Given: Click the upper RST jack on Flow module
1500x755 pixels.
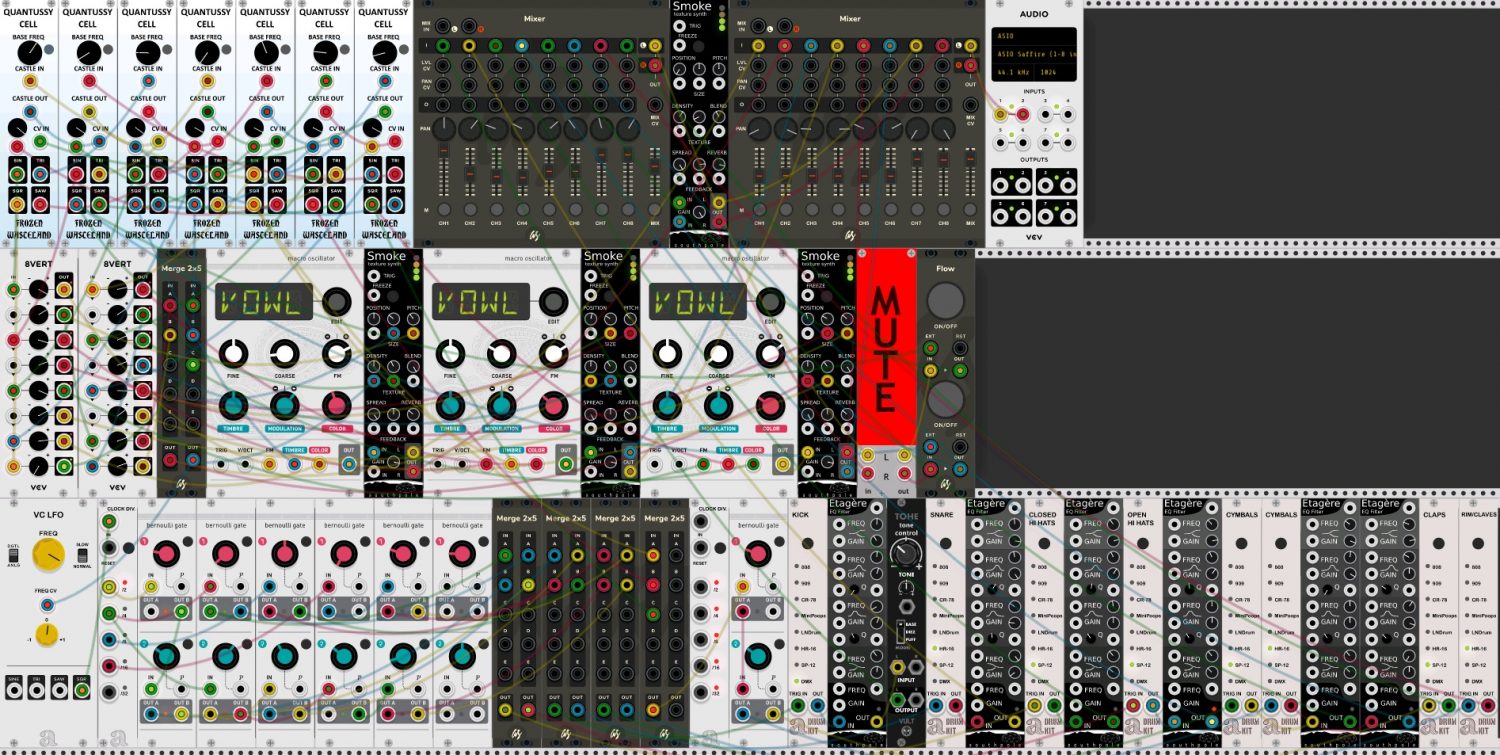Looking at the screenshot, I should (x=960, y=349).
